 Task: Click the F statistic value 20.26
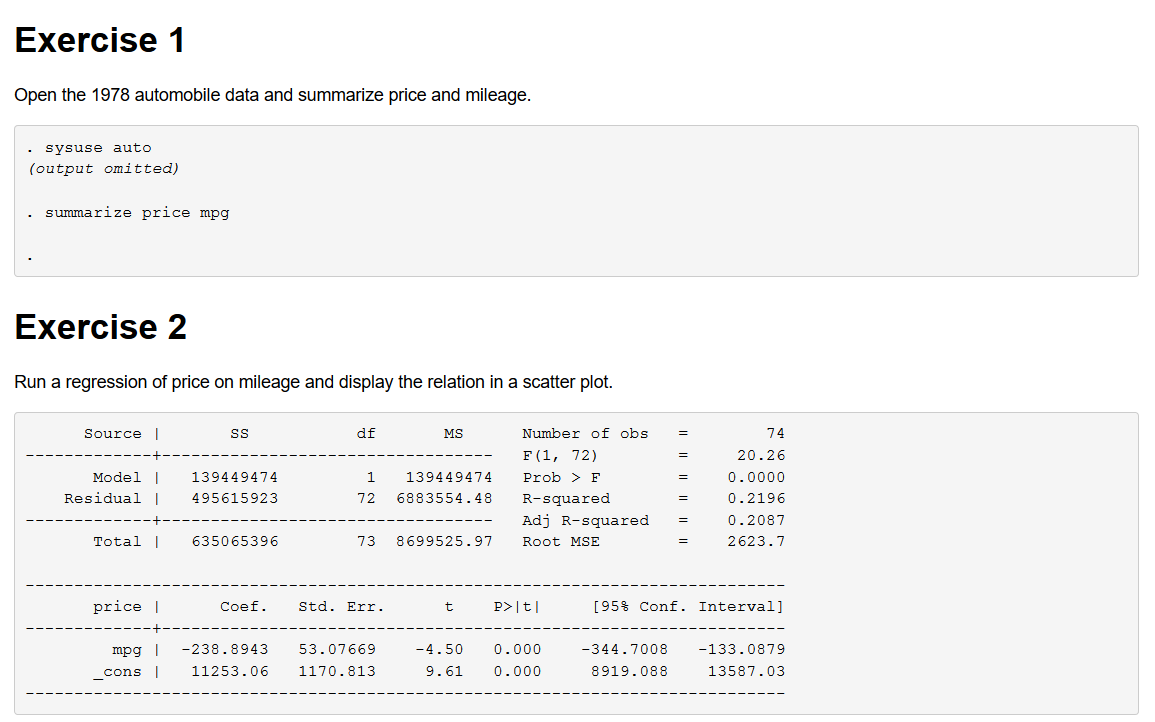(761, 456)
